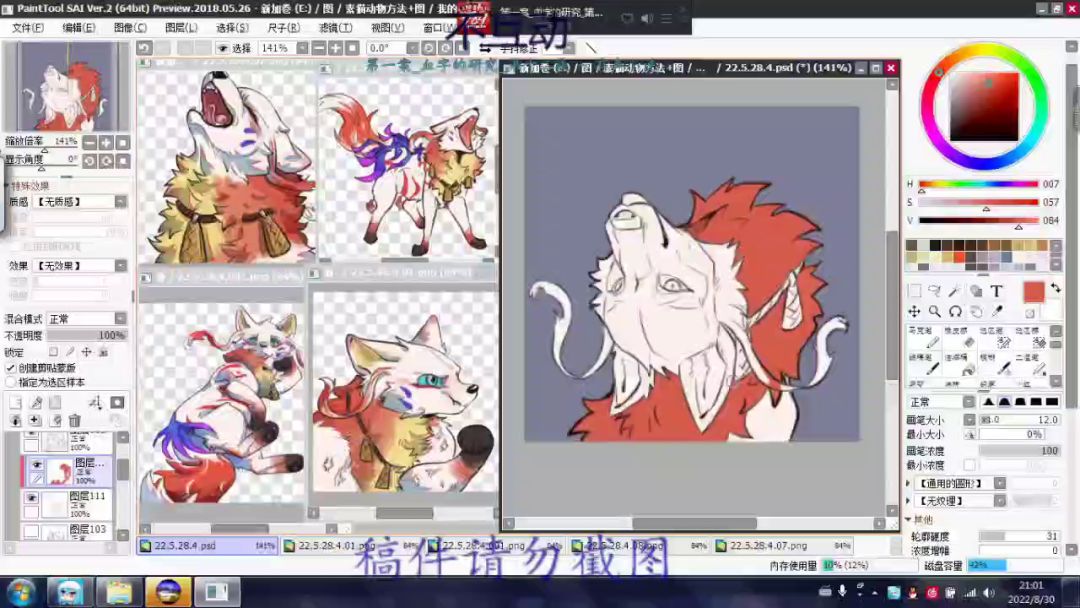The image size is (1080, 608).
Task: Hide layer 图层111 eye icon
Action: pos(31,497)
